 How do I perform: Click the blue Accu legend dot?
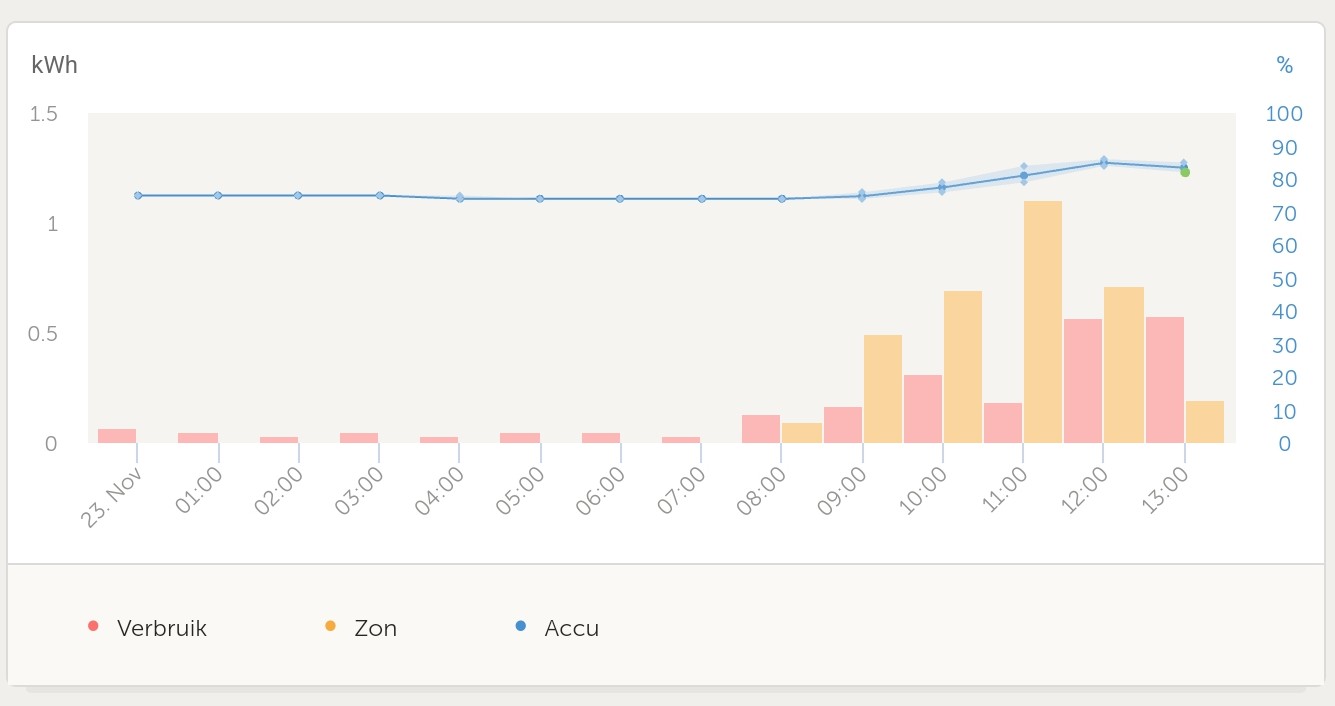coord(520,627)
